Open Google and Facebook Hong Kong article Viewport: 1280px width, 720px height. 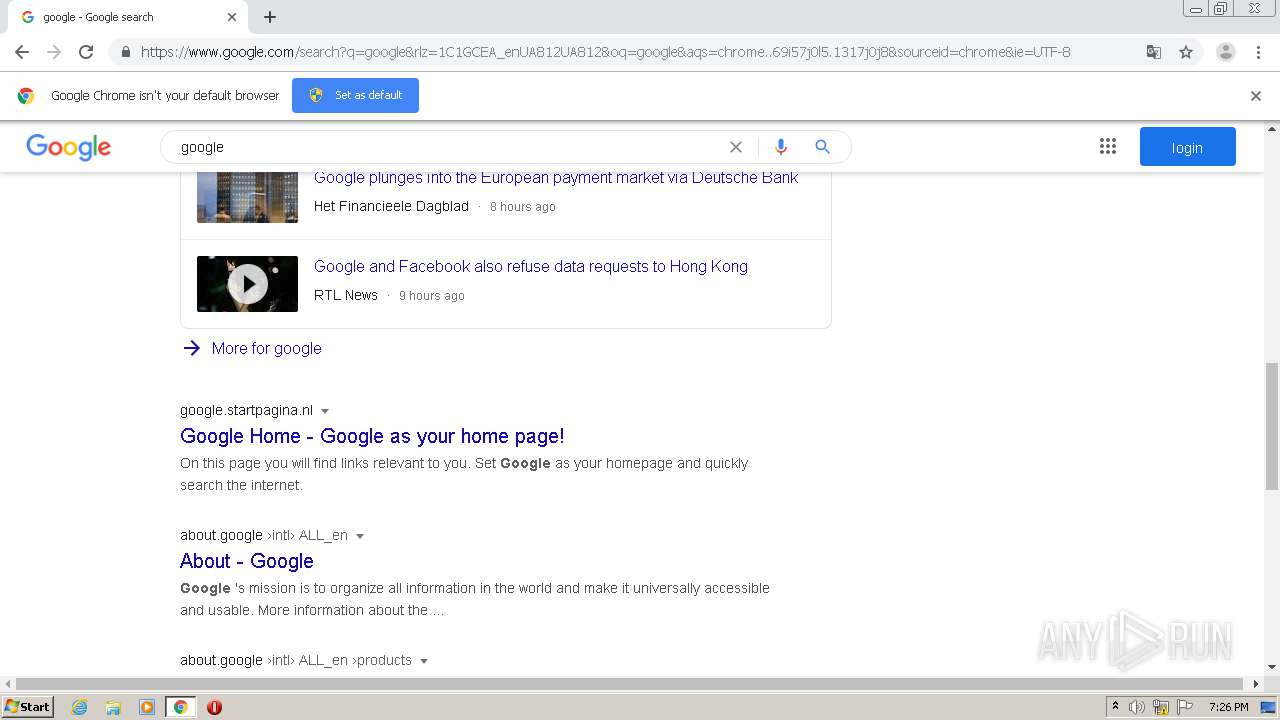531,266
